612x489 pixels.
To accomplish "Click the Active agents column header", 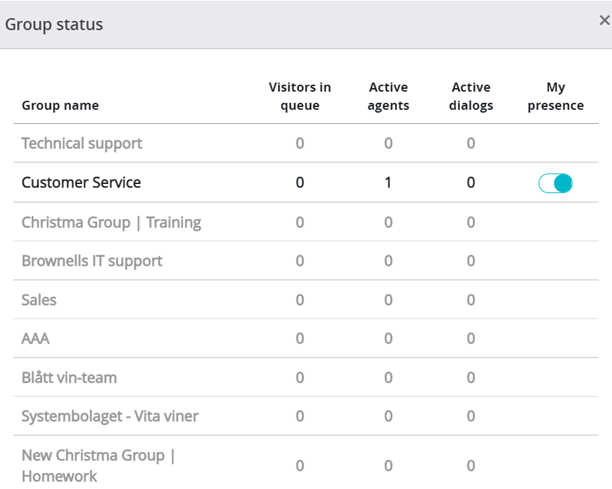I will point(388,97).
